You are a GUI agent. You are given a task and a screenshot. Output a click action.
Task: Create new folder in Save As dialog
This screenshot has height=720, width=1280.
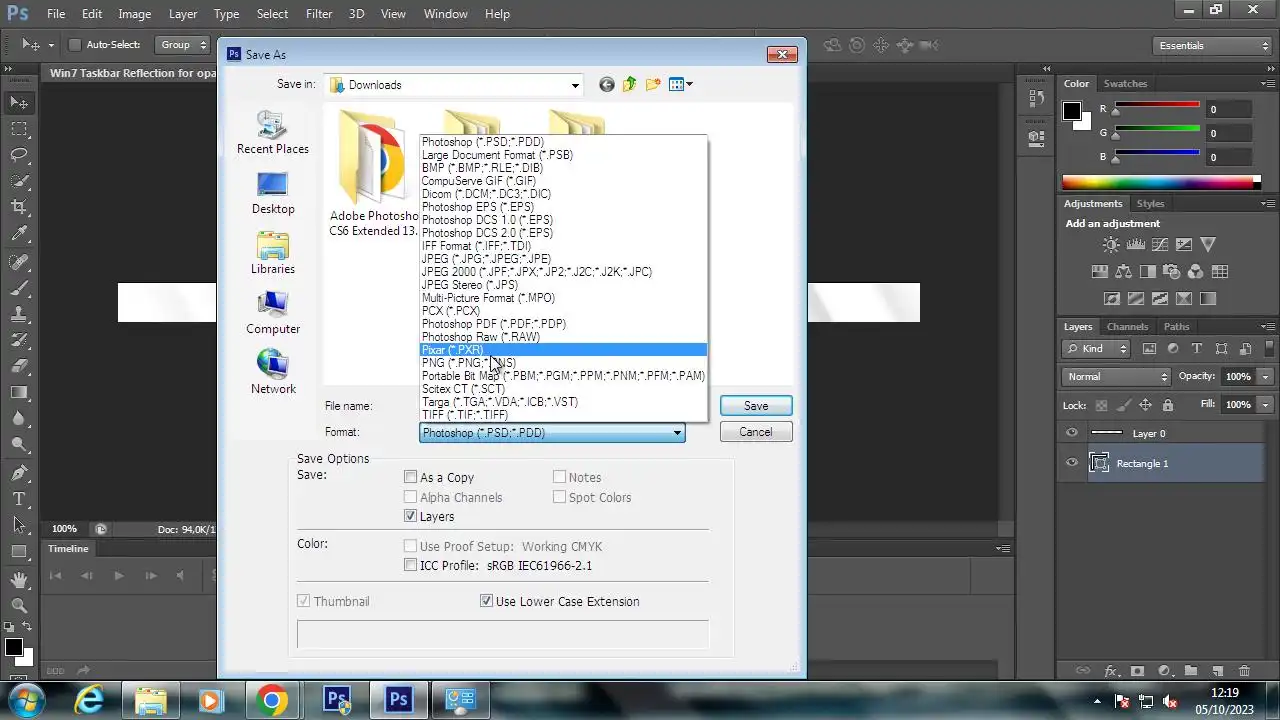tap(653, 85)
